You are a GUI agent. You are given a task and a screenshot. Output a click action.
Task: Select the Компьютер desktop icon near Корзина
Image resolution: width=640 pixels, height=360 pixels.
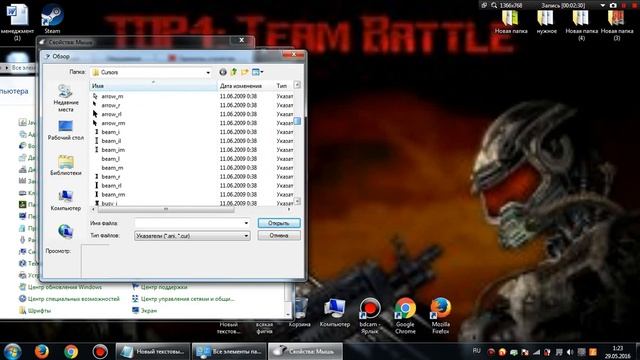point(335,313)
